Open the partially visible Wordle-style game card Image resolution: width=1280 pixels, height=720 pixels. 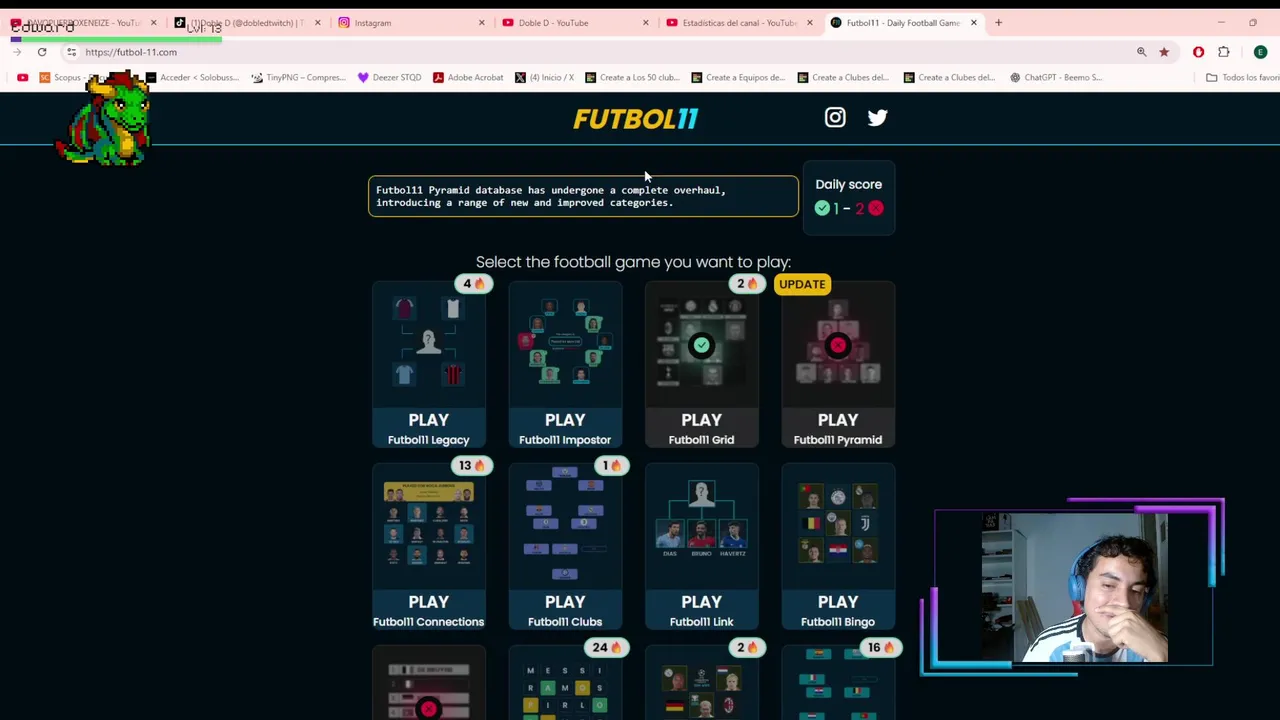(565, 683)
